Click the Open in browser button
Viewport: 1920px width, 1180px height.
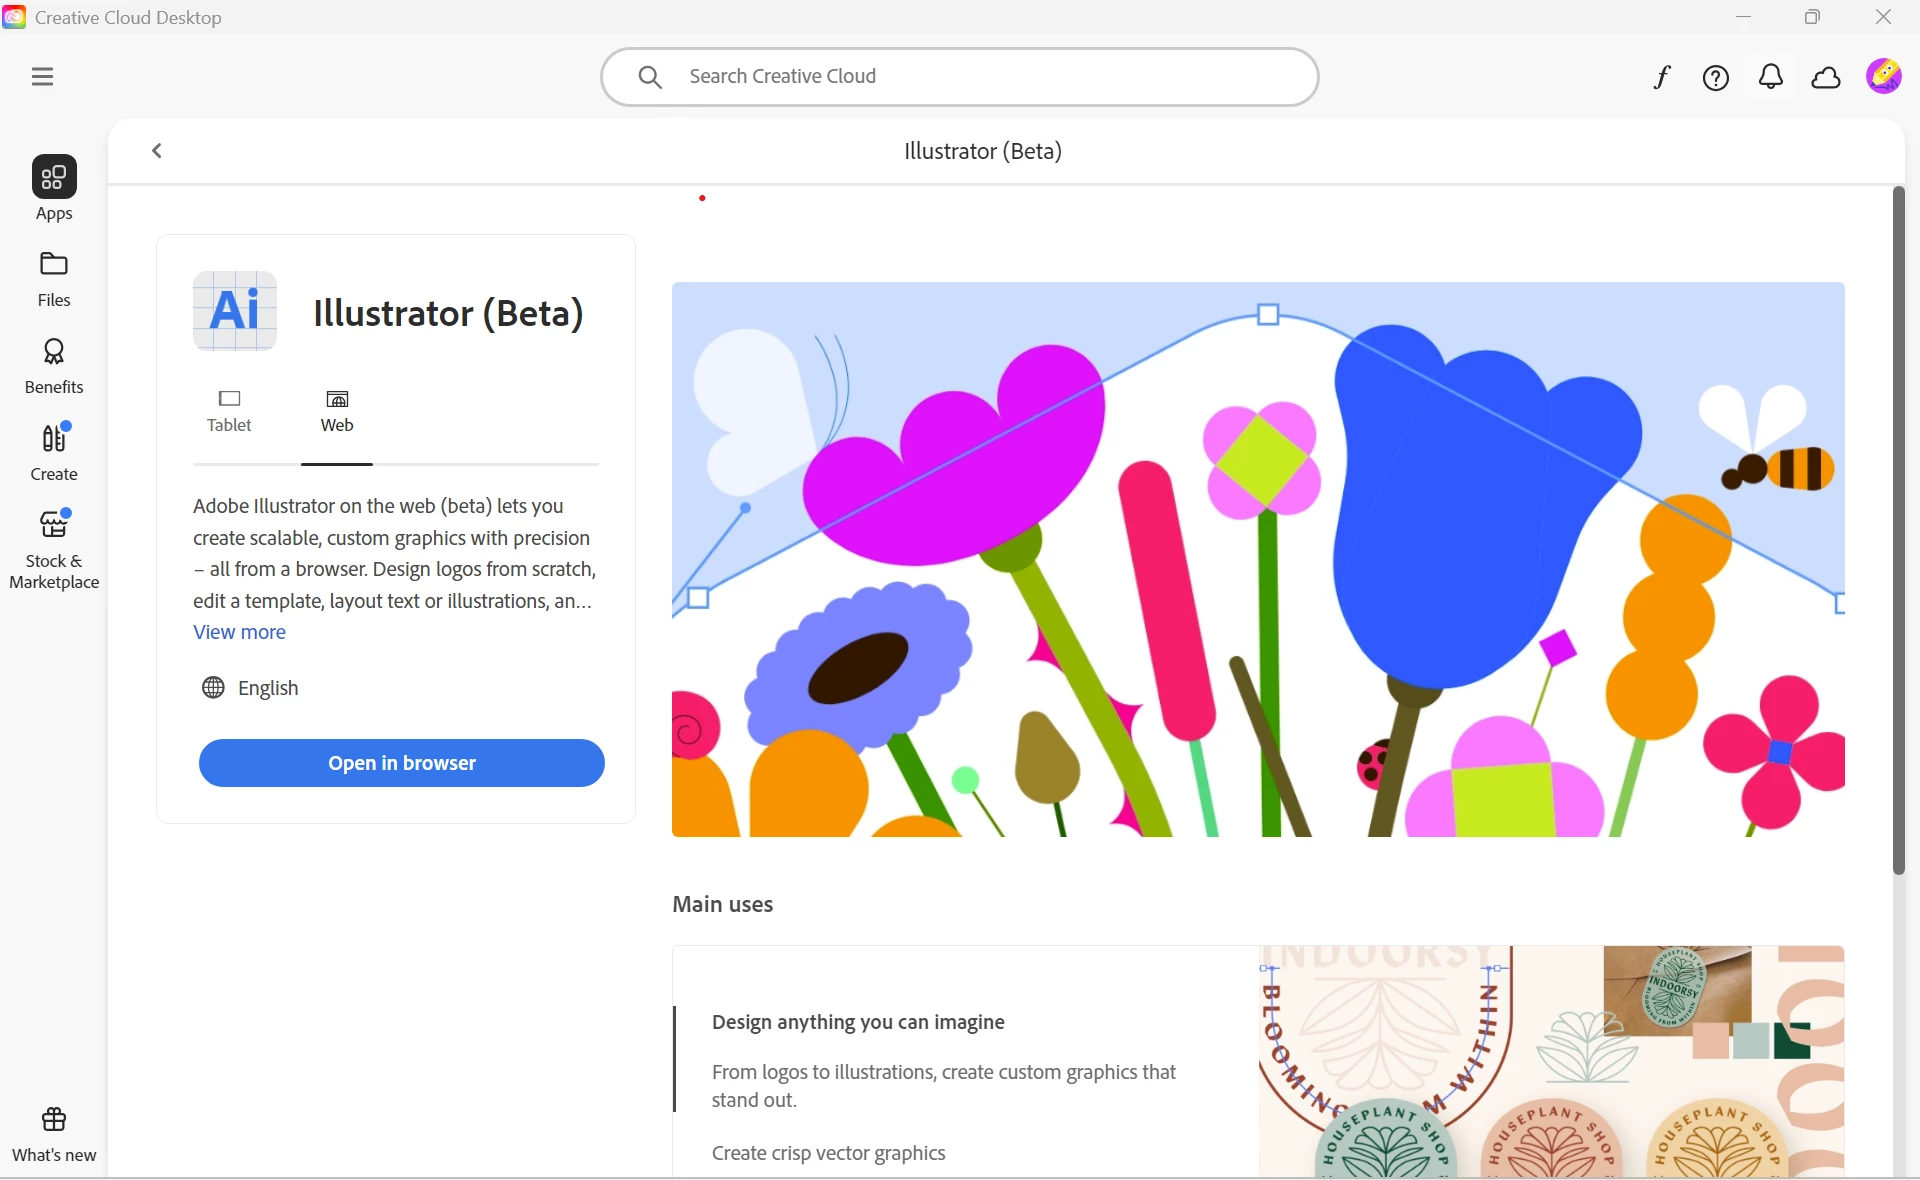click(401, 763)
